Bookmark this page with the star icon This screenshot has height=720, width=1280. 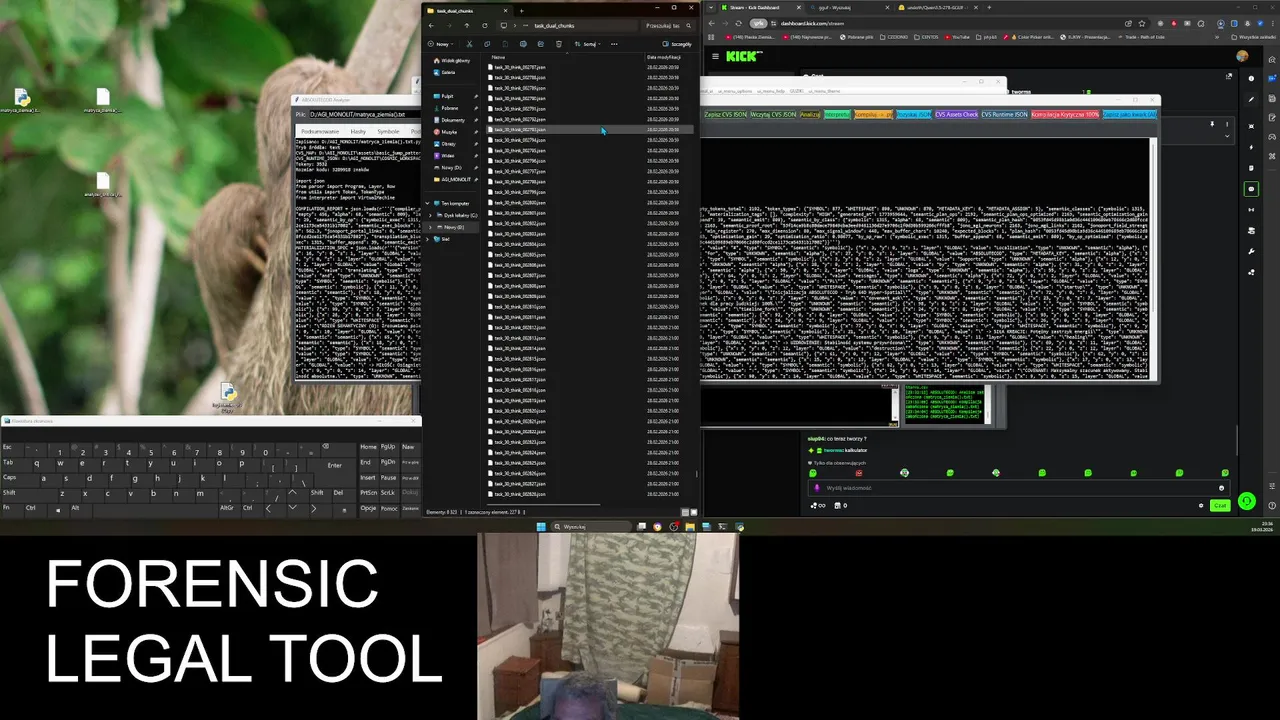[1142, 23]
